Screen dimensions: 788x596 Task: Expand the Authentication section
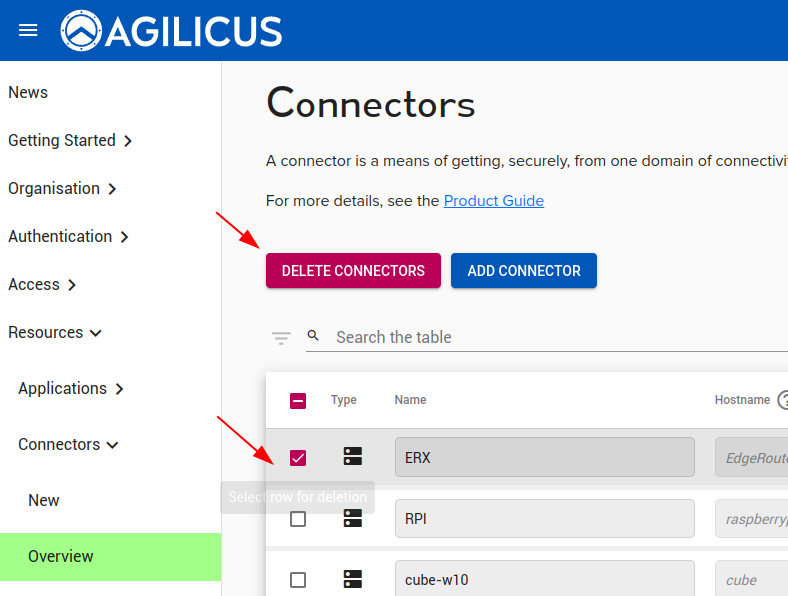[68, 236]
